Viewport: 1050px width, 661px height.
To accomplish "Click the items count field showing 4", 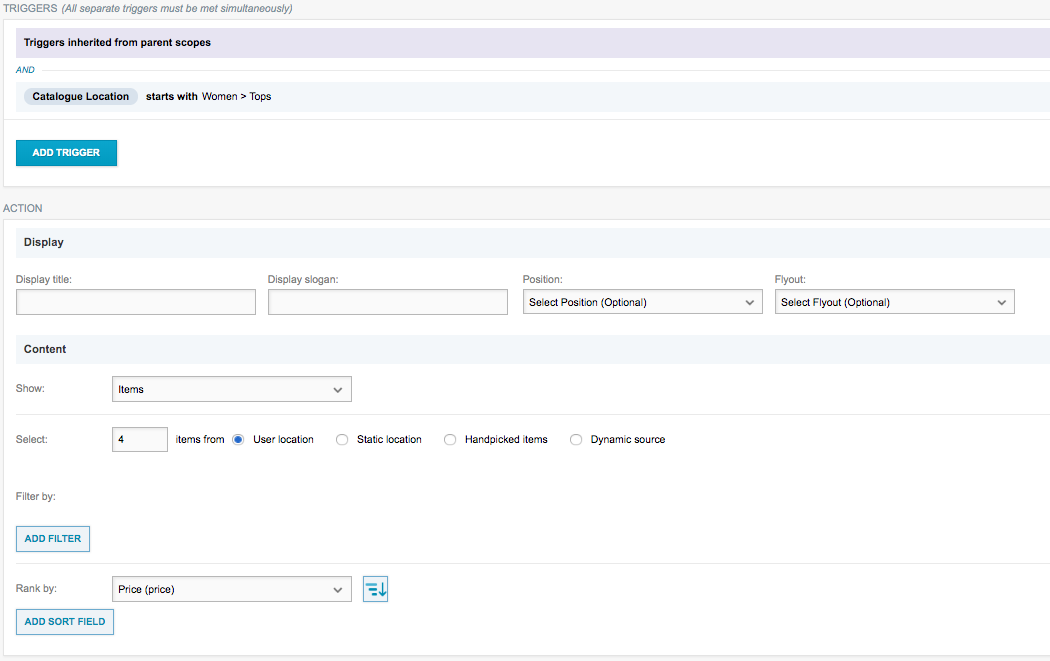I will coord(140,439).
